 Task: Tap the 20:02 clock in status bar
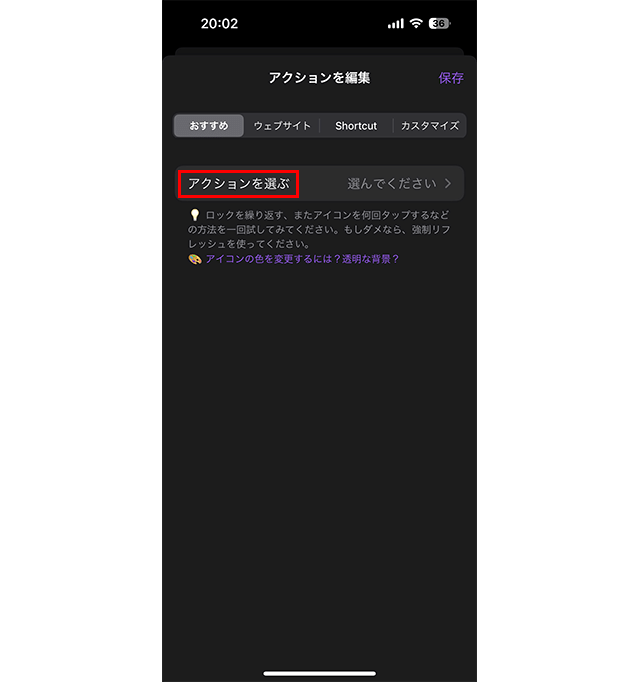219,23
